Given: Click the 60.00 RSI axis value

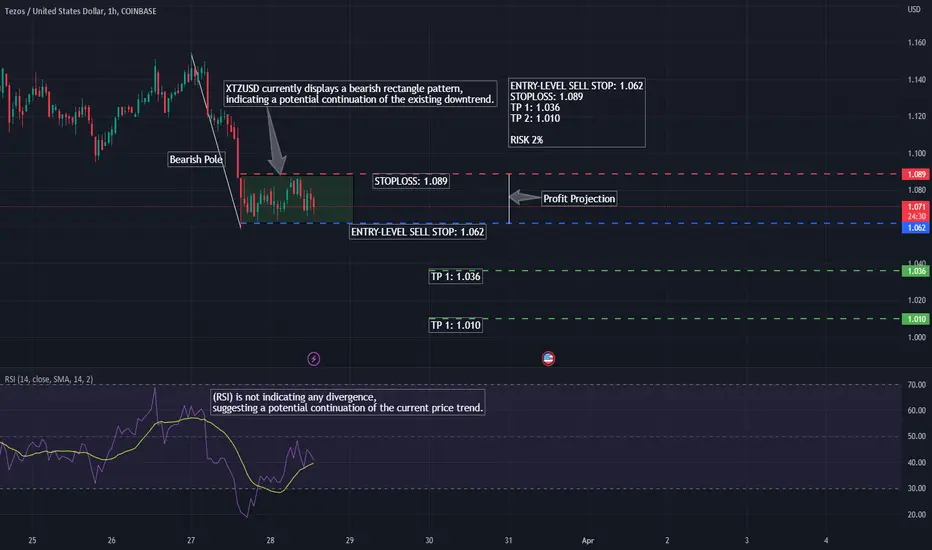Looking at the screenshot, I should click(x=916, y=410).
